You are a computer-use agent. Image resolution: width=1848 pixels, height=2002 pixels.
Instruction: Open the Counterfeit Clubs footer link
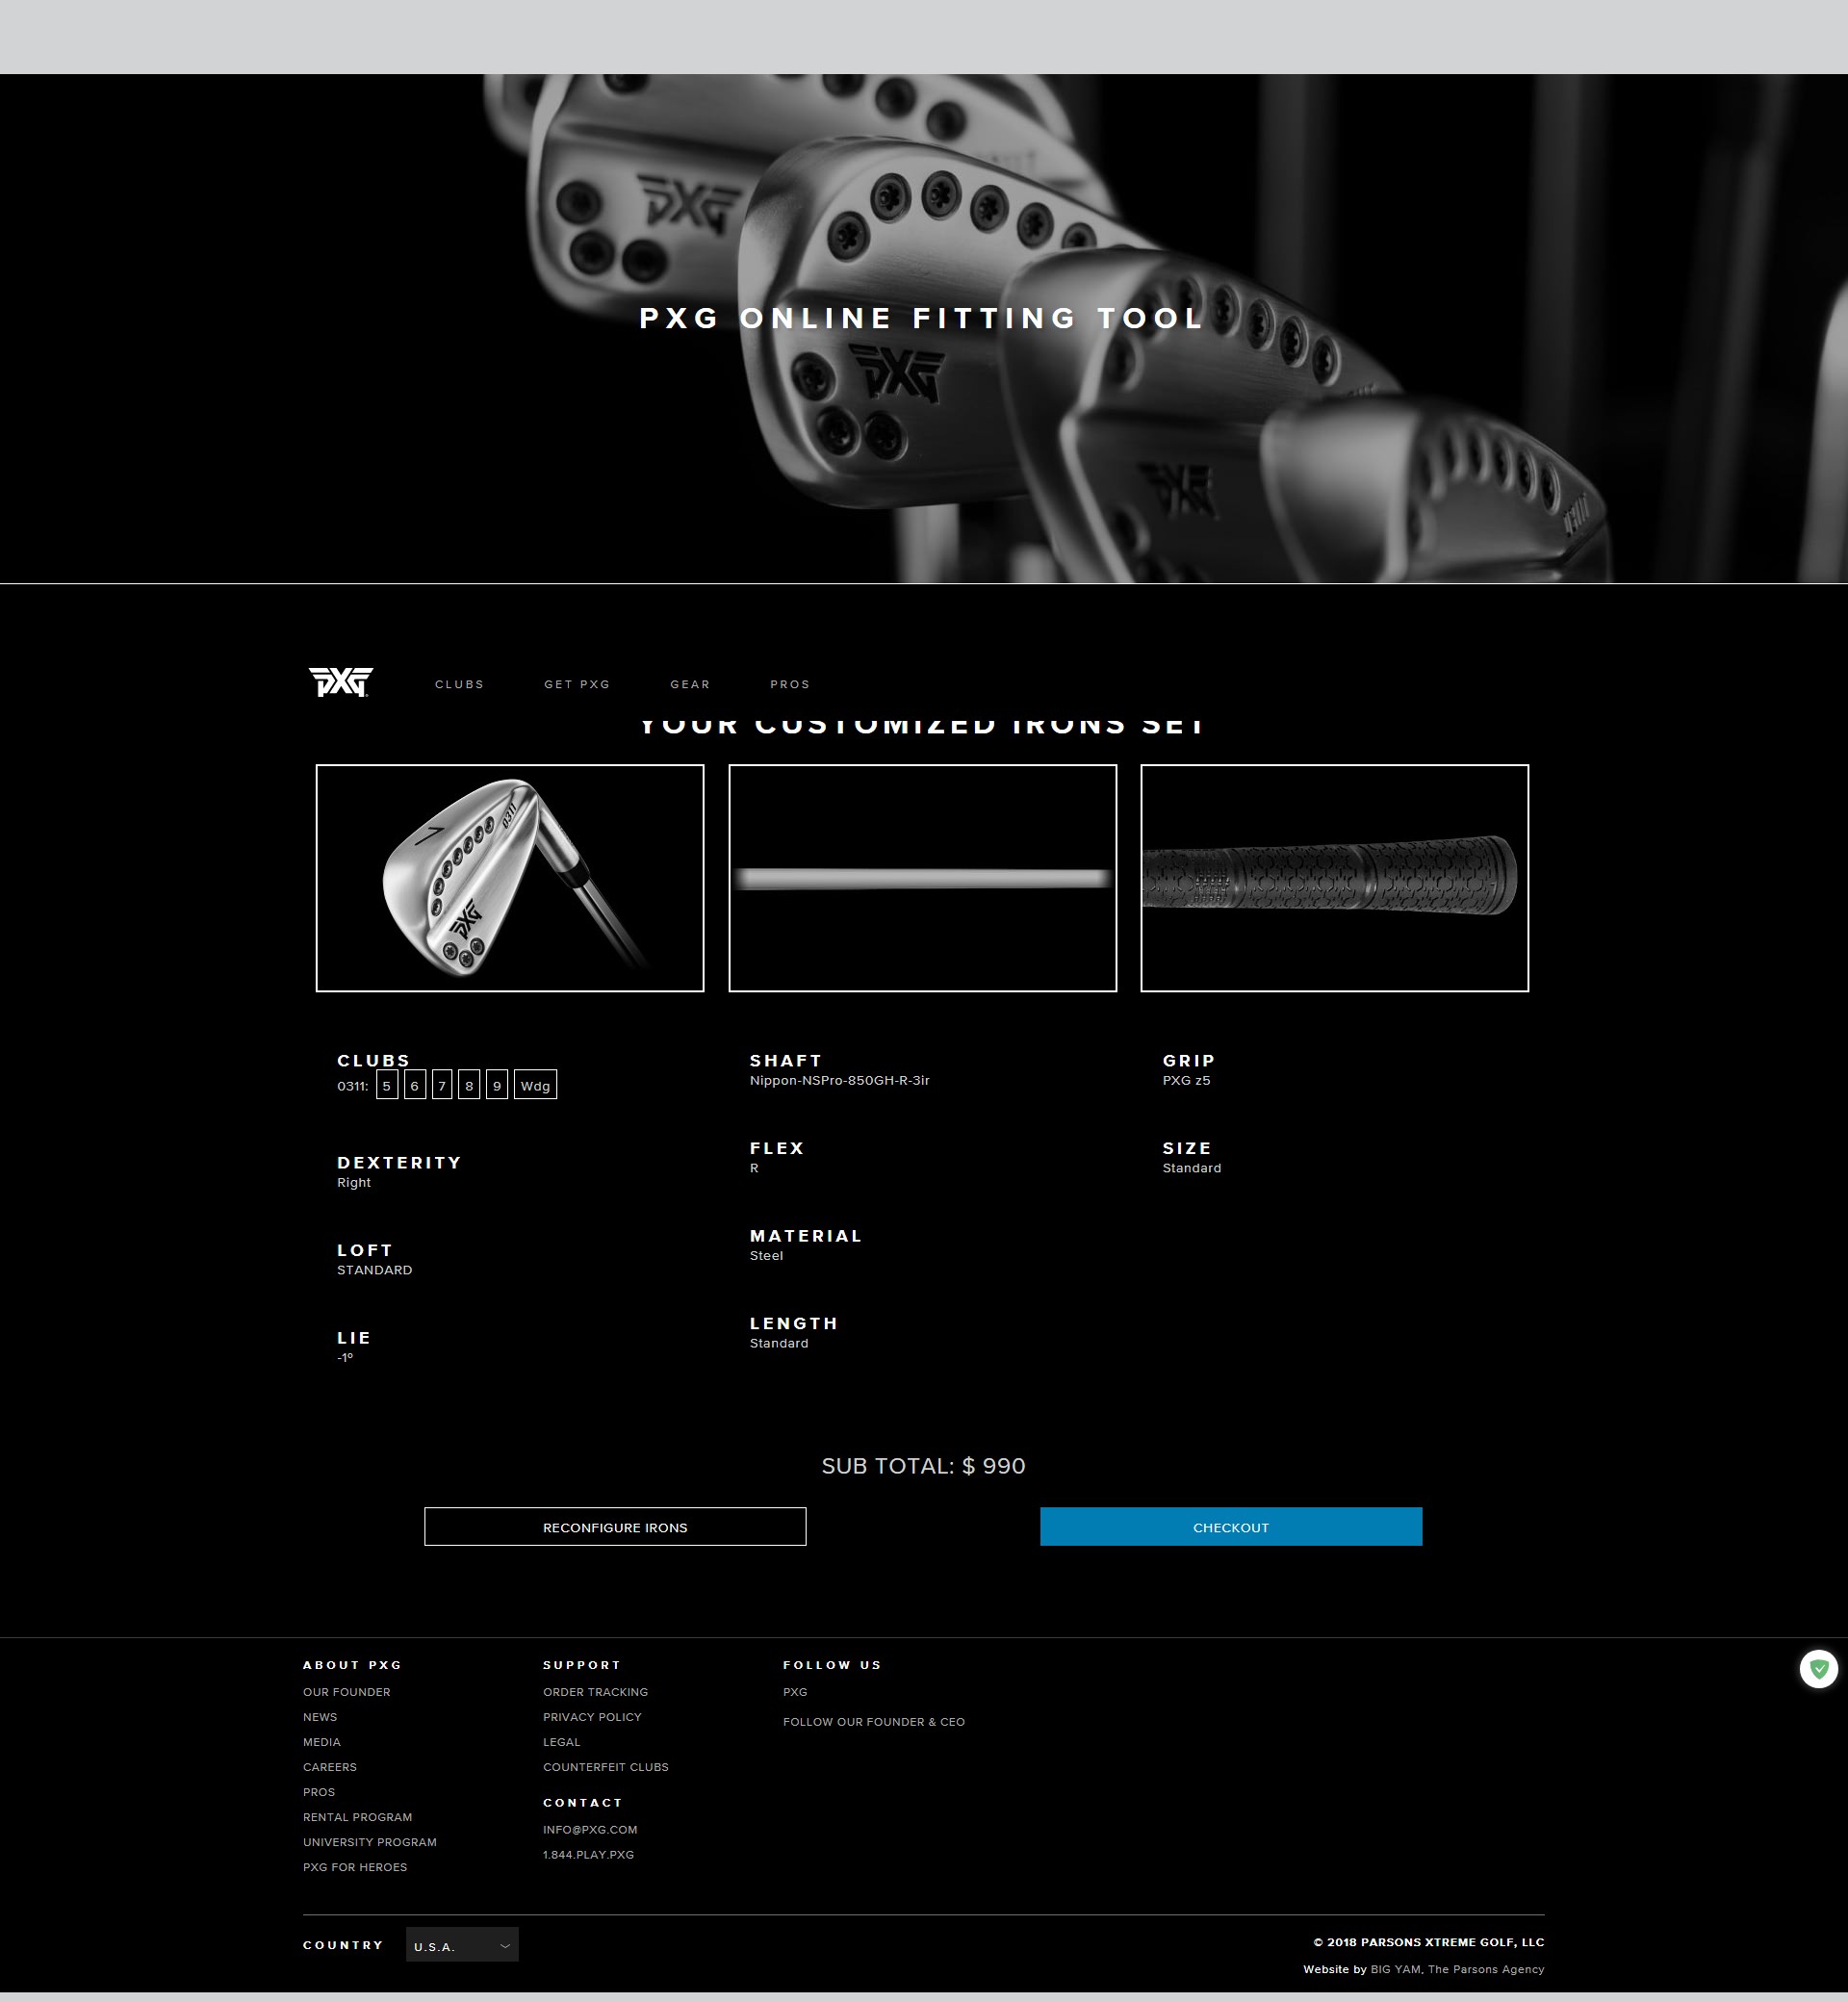point(605,1767)
